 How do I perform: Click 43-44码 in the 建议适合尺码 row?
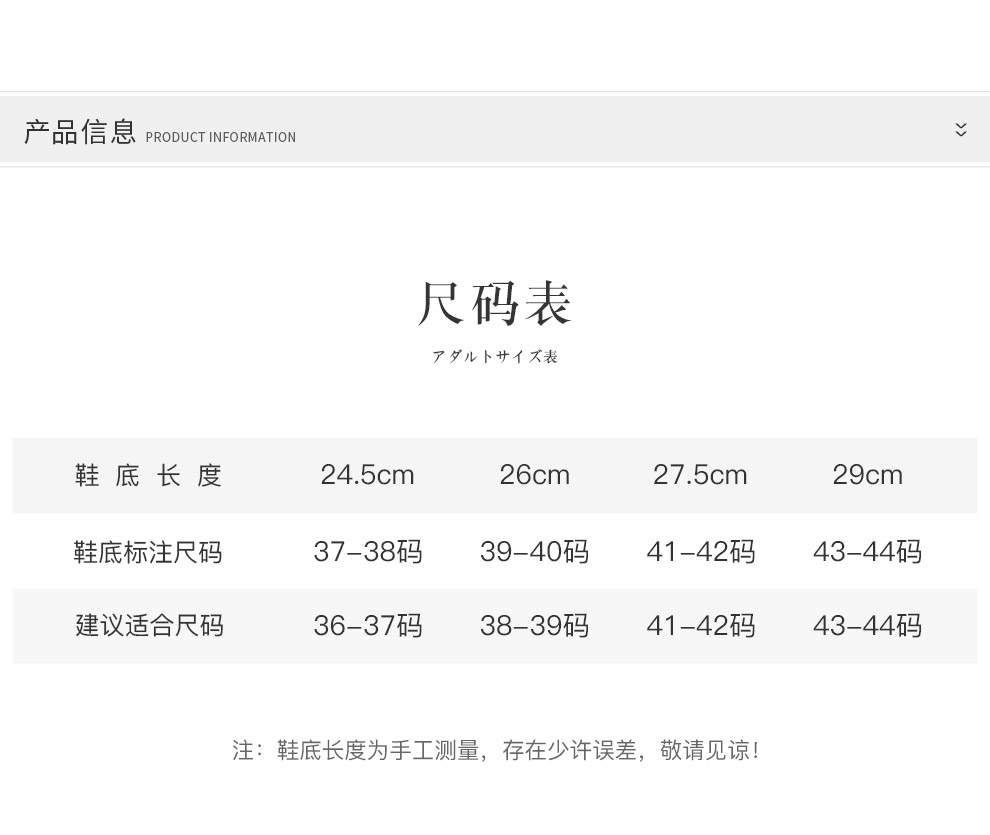click(x=868, y=625)
